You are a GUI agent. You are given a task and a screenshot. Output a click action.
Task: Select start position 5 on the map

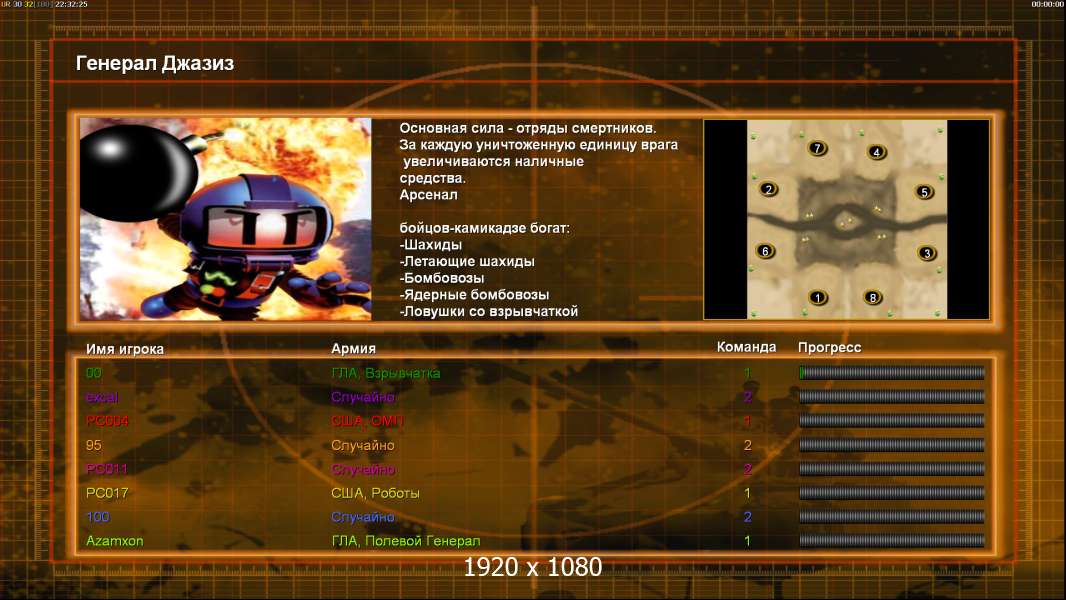point(924,192)
